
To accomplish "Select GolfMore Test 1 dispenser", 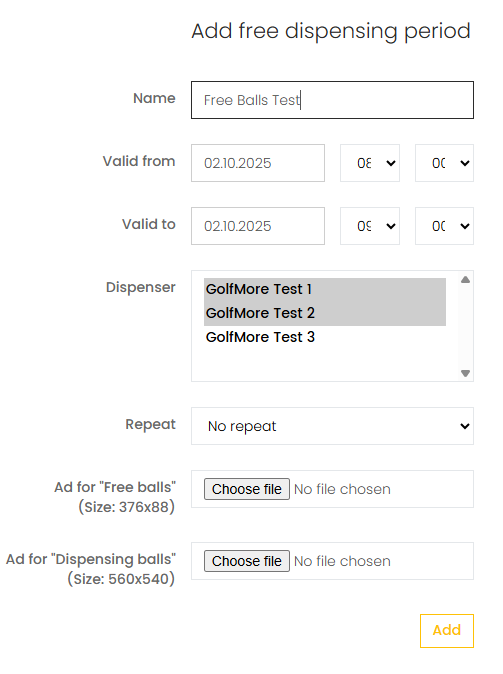I will click(325, 289).
